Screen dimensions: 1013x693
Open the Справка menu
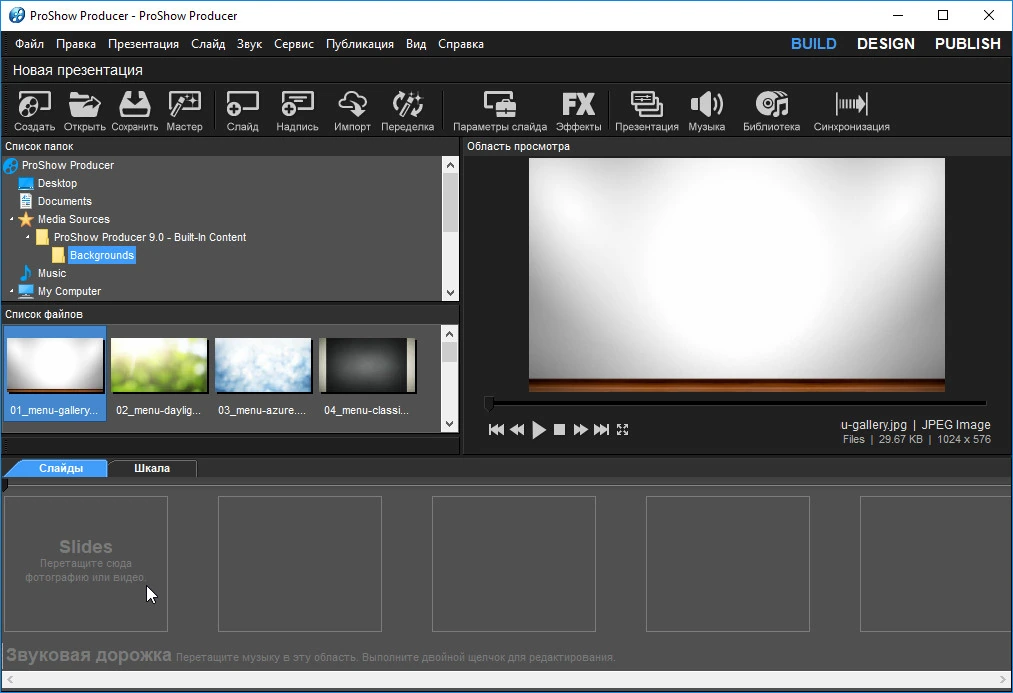(x=461, y=44)
